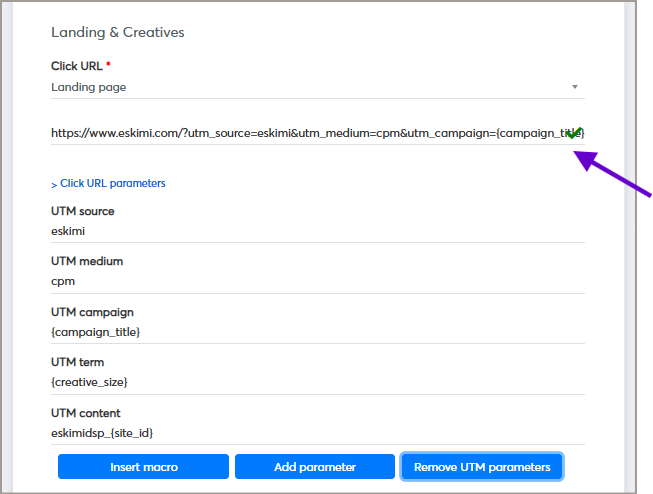The height and width of the screenshot is (494, 653).
Task: Edit the UTM medium value cpm
Action: [x=300, y=281]
